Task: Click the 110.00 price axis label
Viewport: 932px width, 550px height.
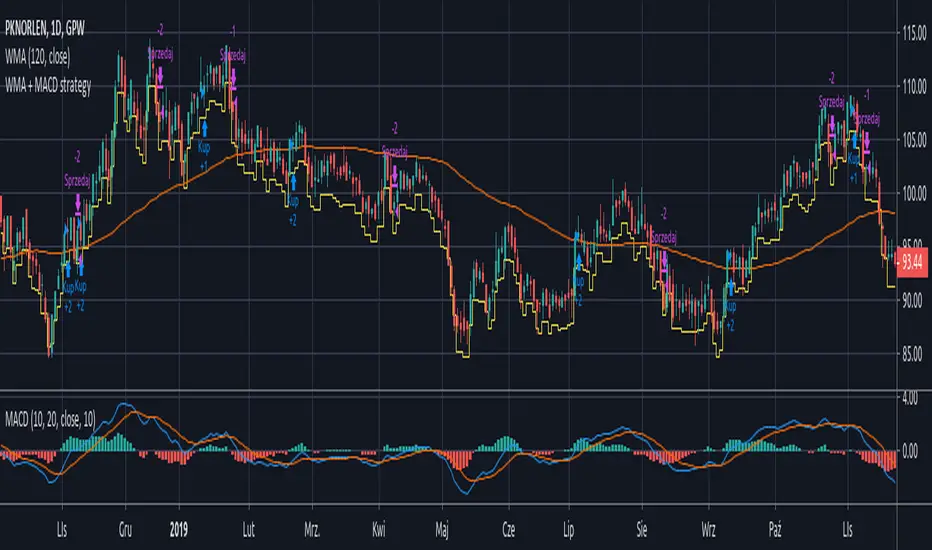Action: click(x=914, y=87)
